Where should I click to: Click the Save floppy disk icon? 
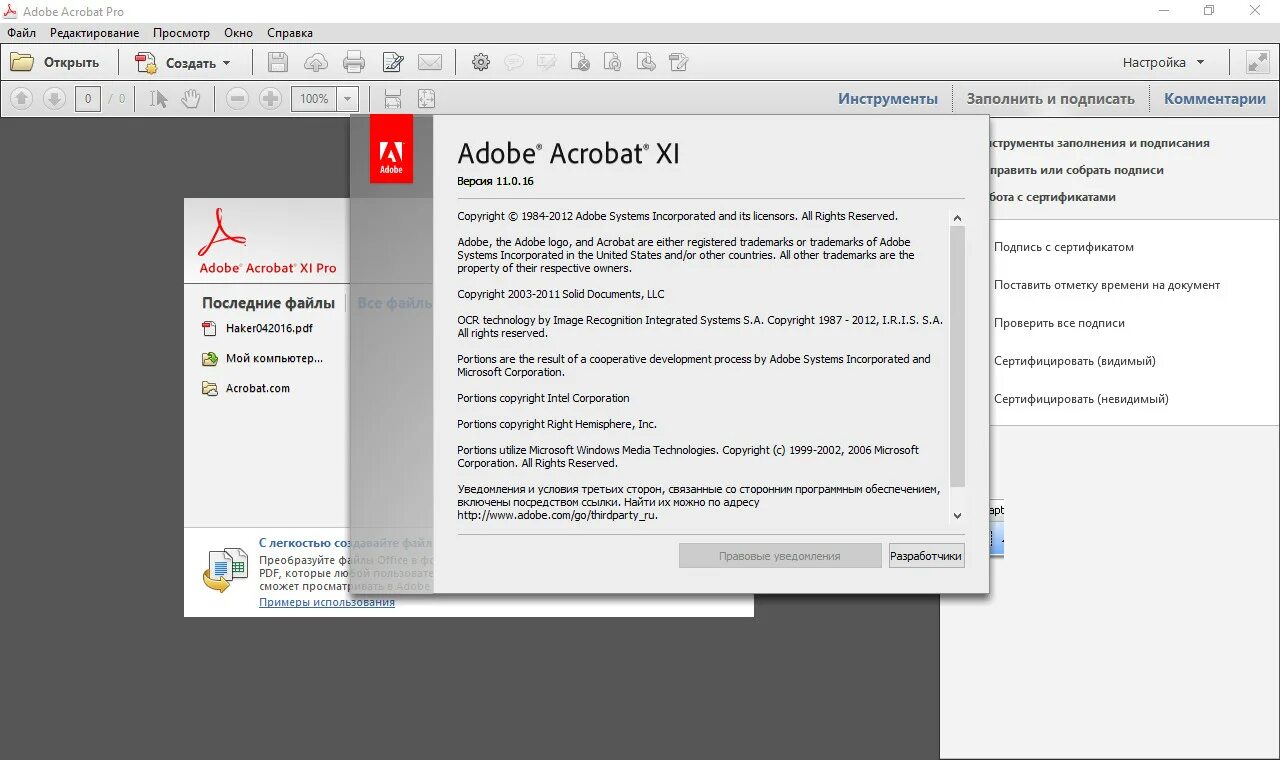(x=278, y=62)
